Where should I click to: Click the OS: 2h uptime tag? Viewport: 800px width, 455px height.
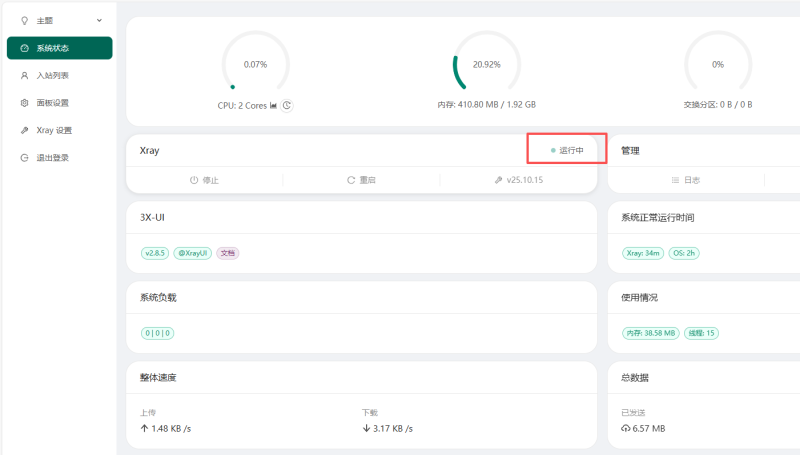point(684,253)
